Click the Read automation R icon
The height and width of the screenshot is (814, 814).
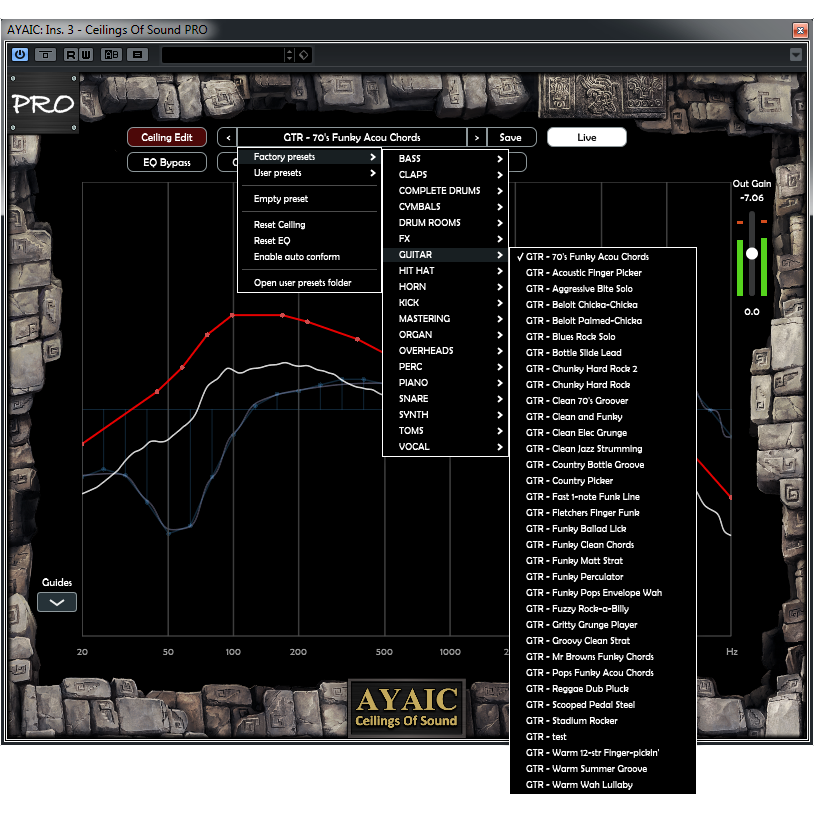coord(72,55)
